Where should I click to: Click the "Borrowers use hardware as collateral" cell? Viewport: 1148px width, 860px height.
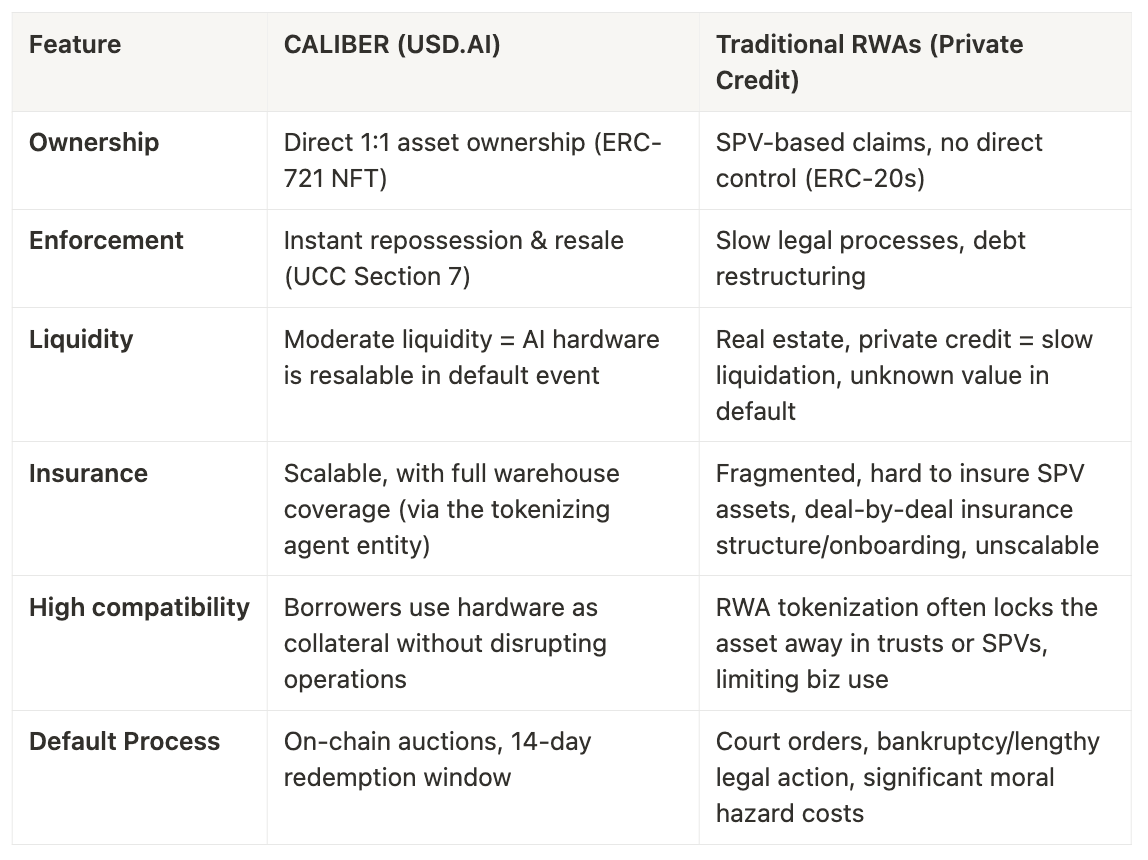[x=445, y=643]
